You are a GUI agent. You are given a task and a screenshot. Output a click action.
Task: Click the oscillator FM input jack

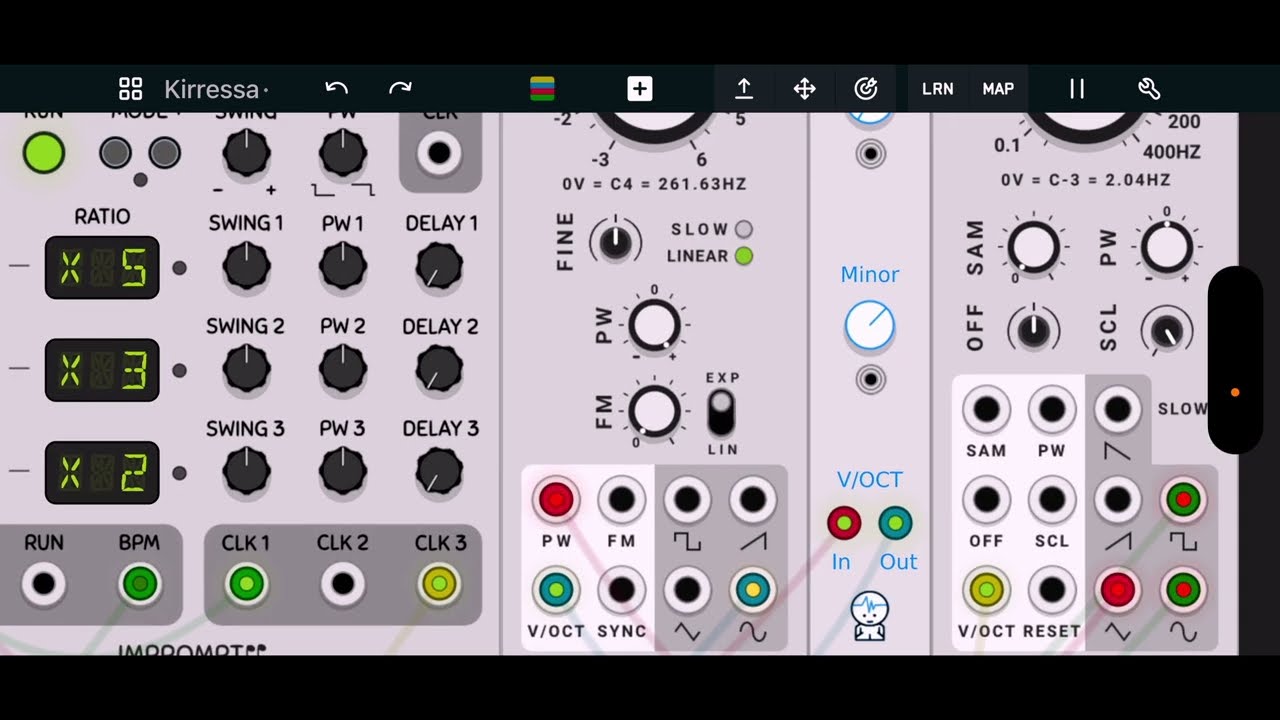click(x=622, y=499)
